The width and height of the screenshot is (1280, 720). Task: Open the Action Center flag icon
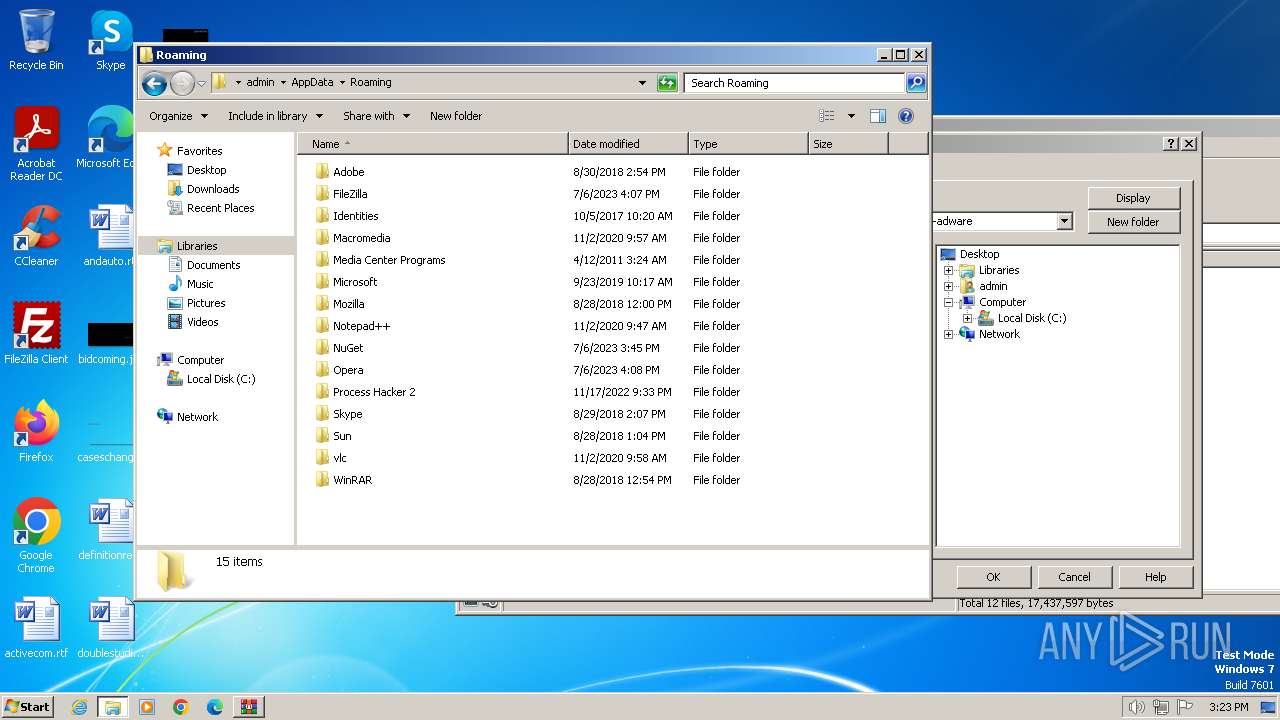[x=1185, y=707]
